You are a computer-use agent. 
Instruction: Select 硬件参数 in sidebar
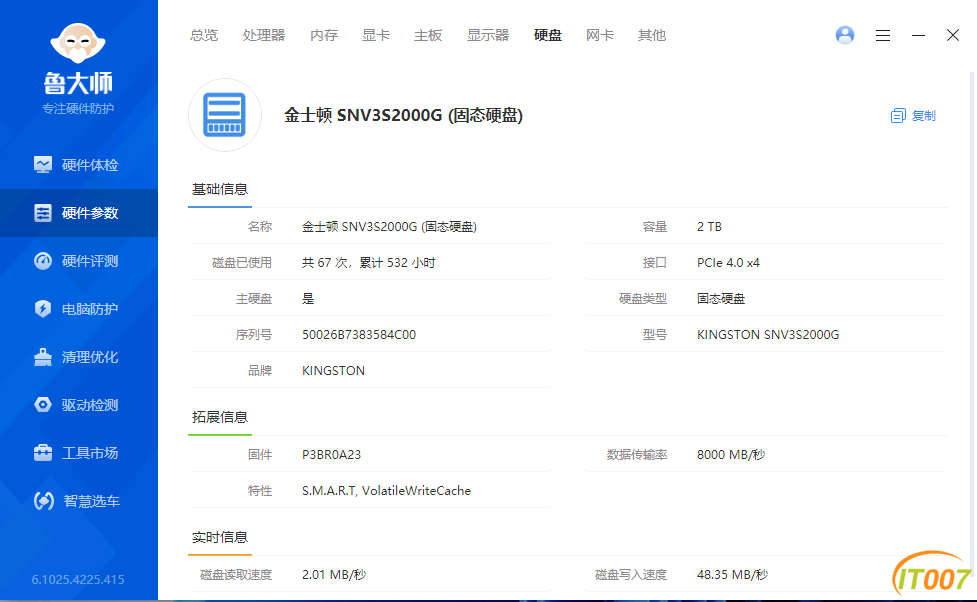coord(79,213)
